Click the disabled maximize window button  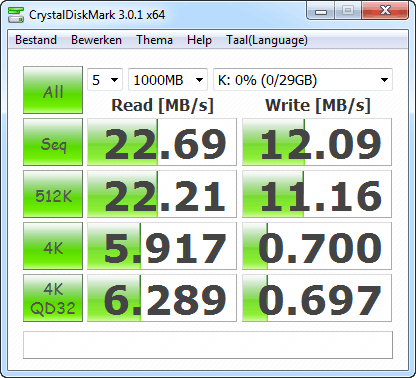click(348, 11)
